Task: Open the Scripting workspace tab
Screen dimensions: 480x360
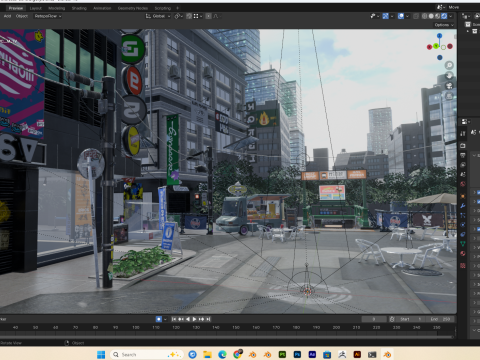Action: [163, 8]
